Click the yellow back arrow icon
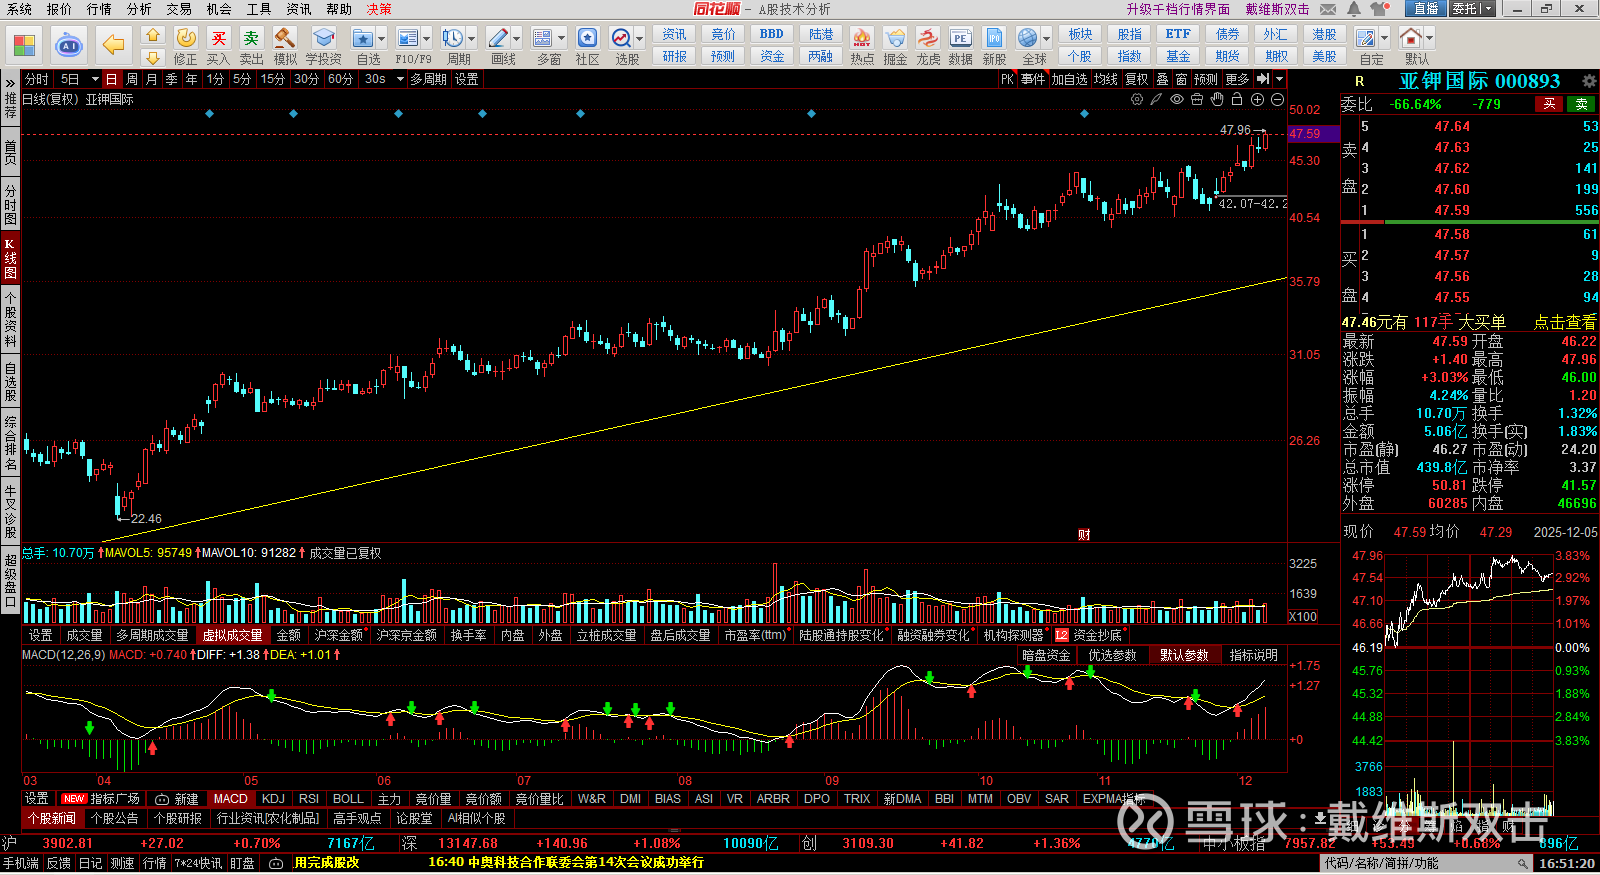 114,45
